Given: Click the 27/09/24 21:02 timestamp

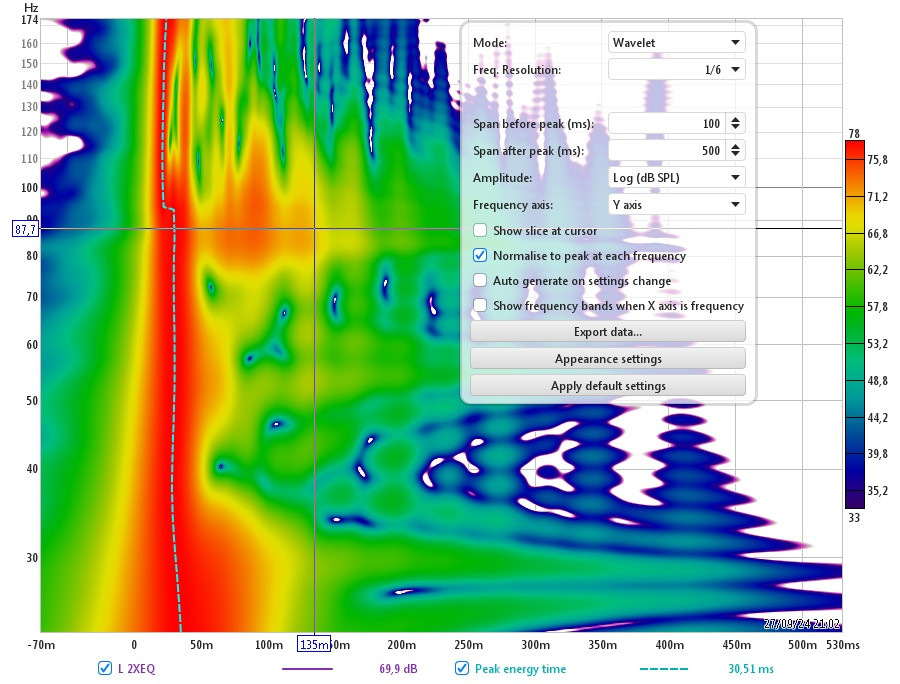Looking at the screenshot, I should [x=801, y=624].
